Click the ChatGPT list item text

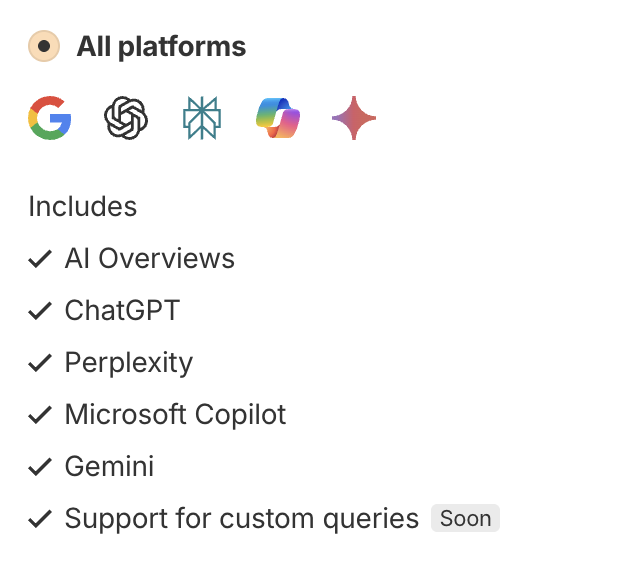tap(122, 311)
